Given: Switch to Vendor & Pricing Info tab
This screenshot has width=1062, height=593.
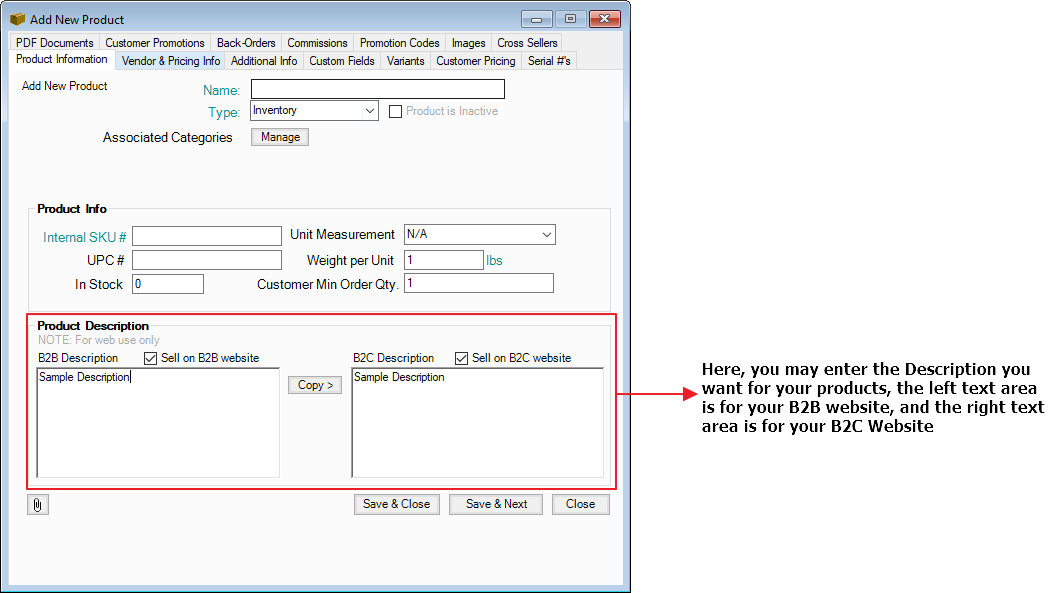Looking at the screenshot, I should point(170,61).
